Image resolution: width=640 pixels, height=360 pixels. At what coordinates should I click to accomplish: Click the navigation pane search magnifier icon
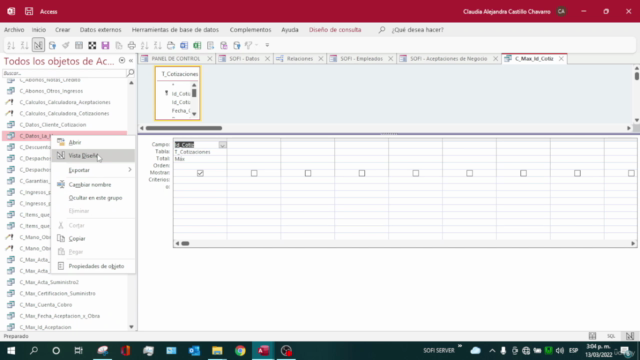[131, 73]
